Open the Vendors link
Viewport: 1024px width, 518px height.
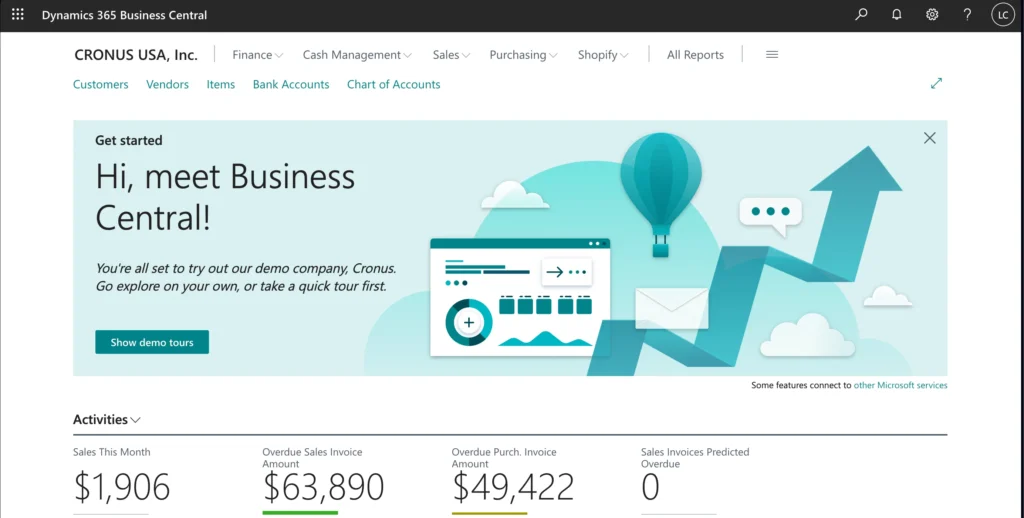(167, 84)
